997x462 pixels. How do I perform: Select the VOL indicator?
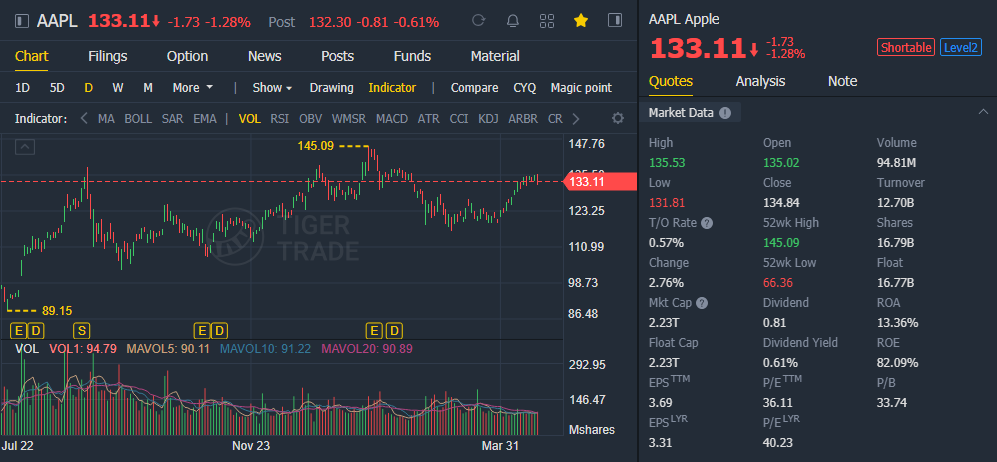pos(249,119)
